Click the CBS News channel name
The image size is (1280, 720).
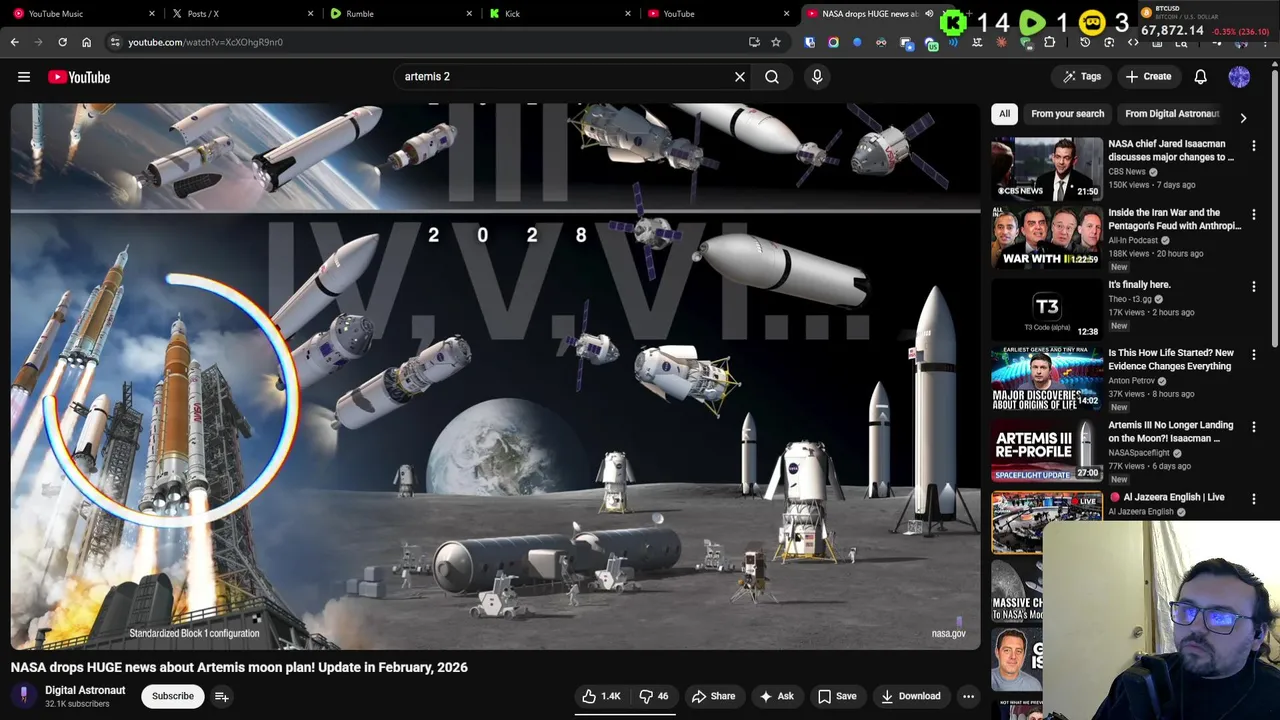[x=1127, y=172]
